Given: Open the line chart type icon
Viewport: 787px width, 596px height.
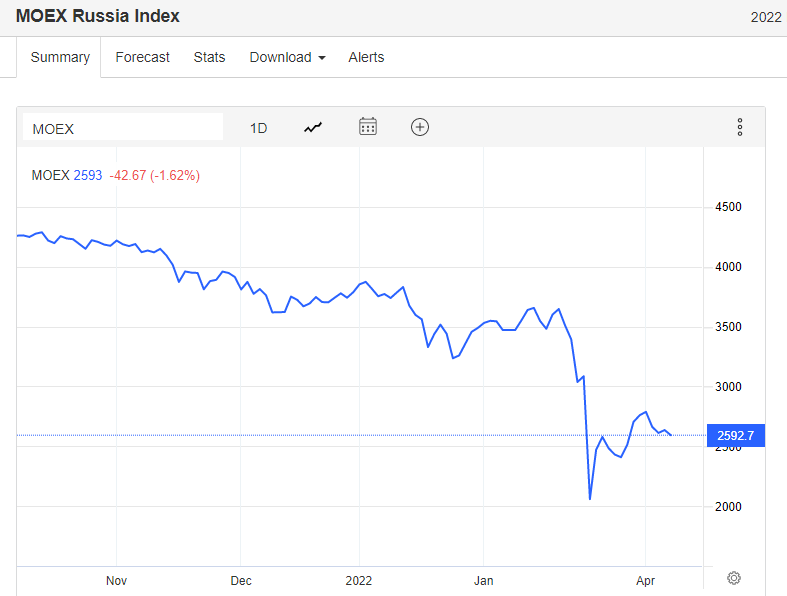Looking at the screenshot, I should pos(314,127).
